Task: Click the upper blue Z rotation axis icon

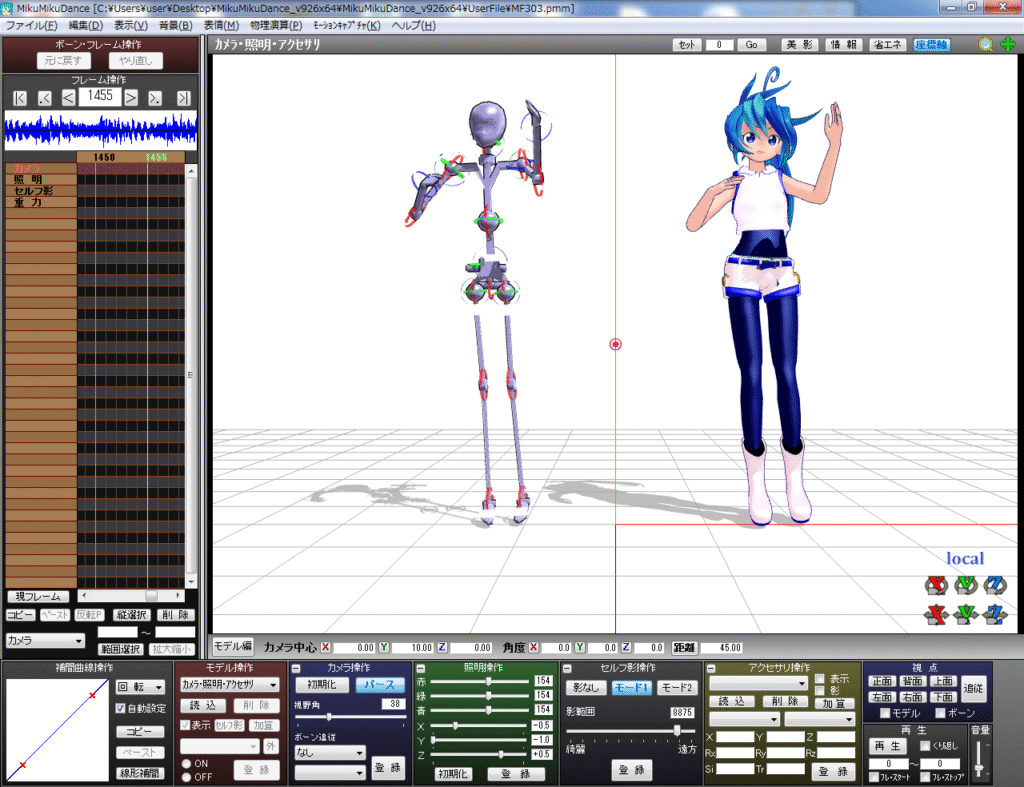Action: [995, 585]
